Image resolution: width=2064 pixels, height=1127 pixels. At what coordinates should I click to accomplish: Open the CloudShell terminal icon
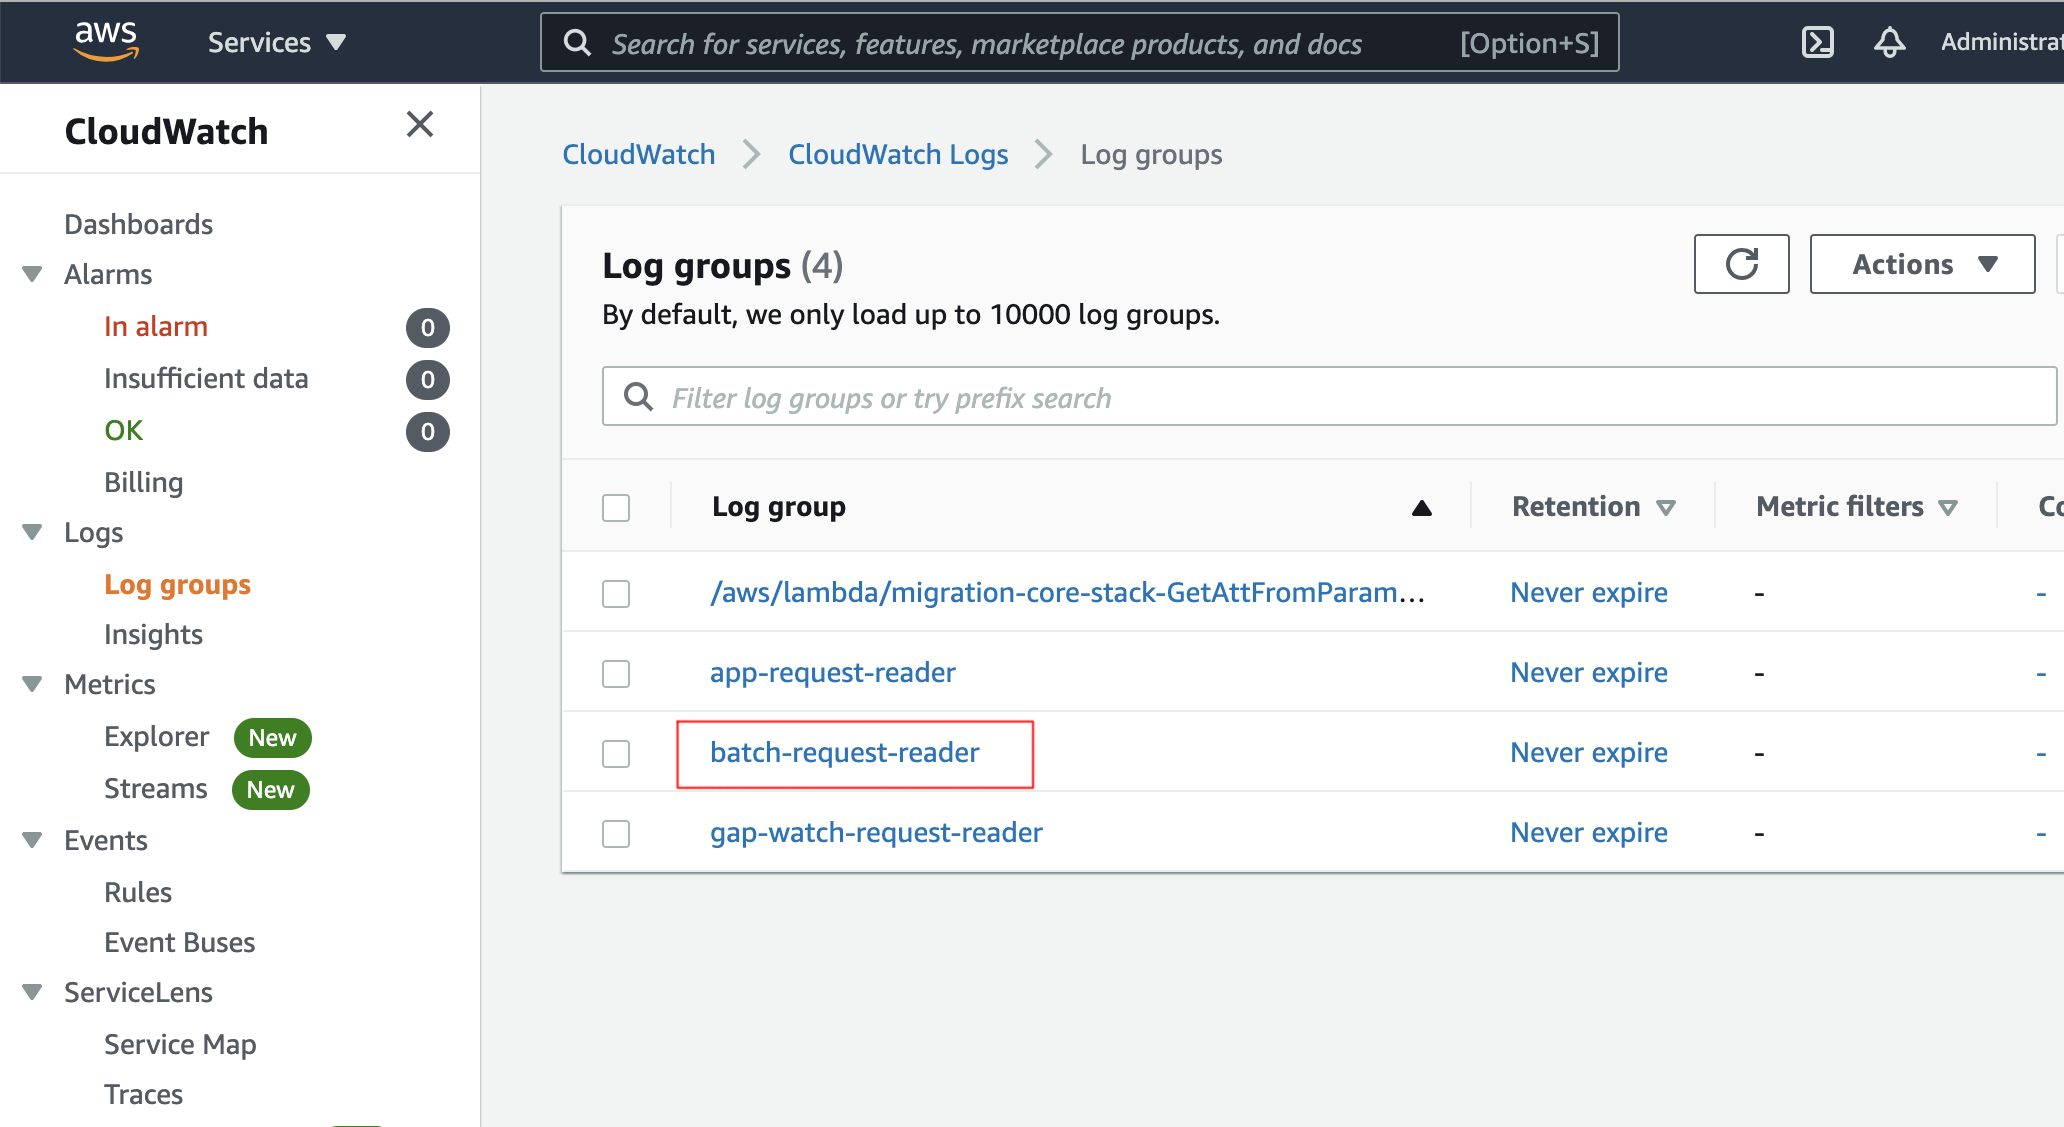1817,42
